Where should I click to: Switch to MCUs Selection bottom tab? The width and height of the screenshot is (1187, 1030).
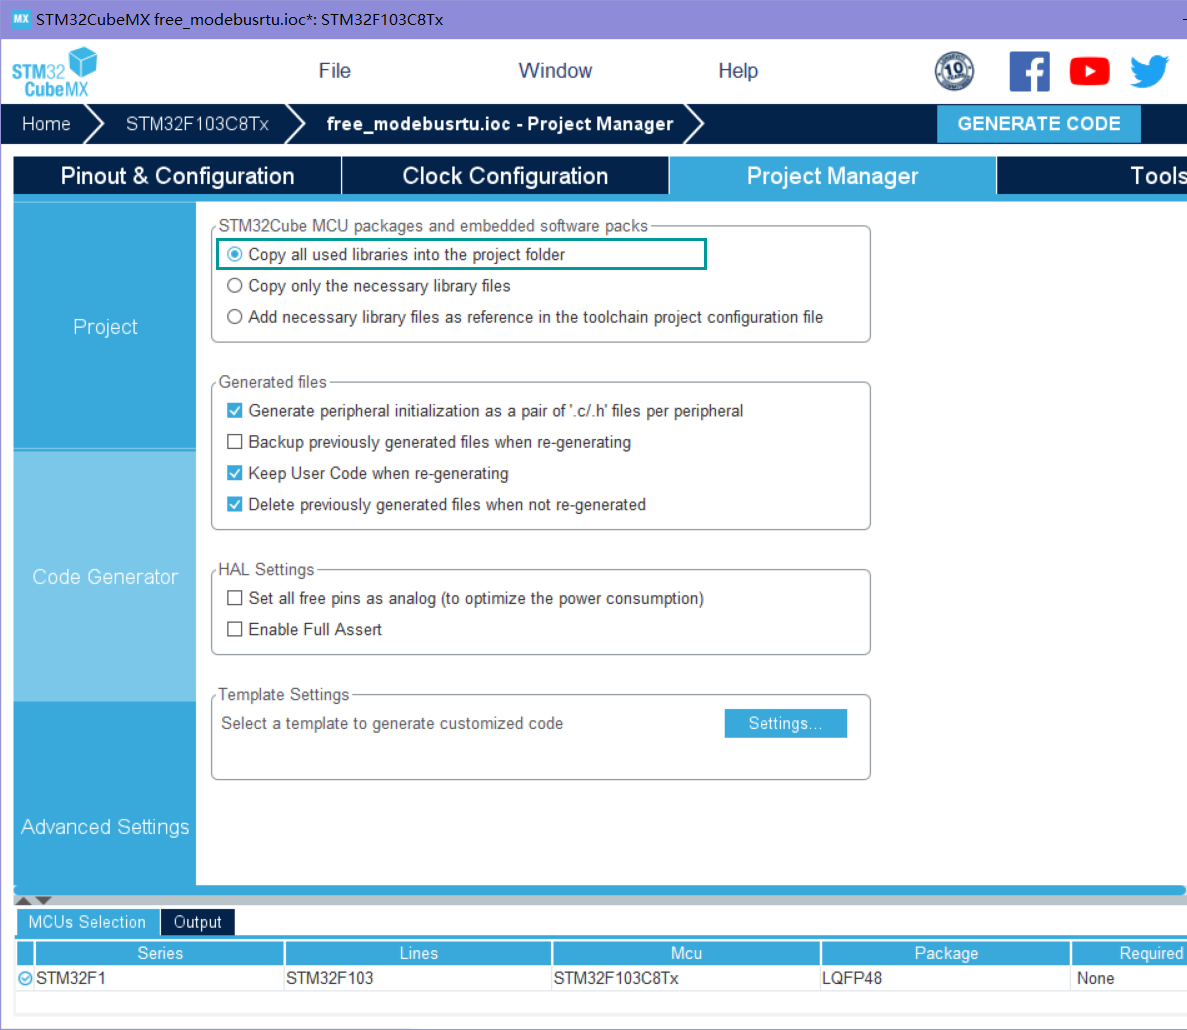point(87,922)
